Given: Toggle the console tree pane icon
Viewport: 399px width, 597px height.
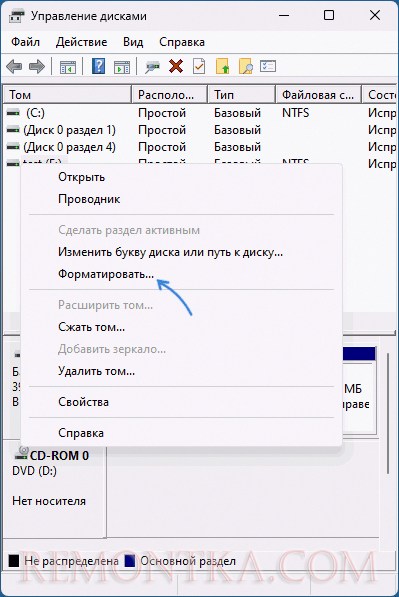Looking at the screenshot, I should point(68,67).
